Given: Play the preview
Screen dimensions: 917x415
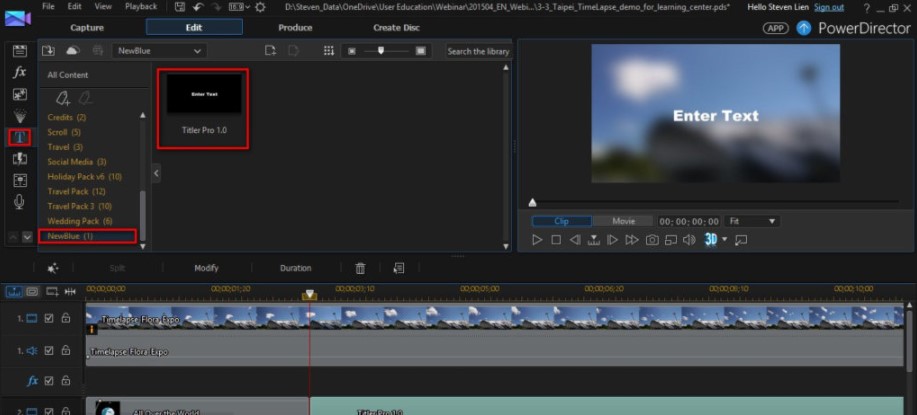Looking at the screenshot, I should tap(537, 240).
